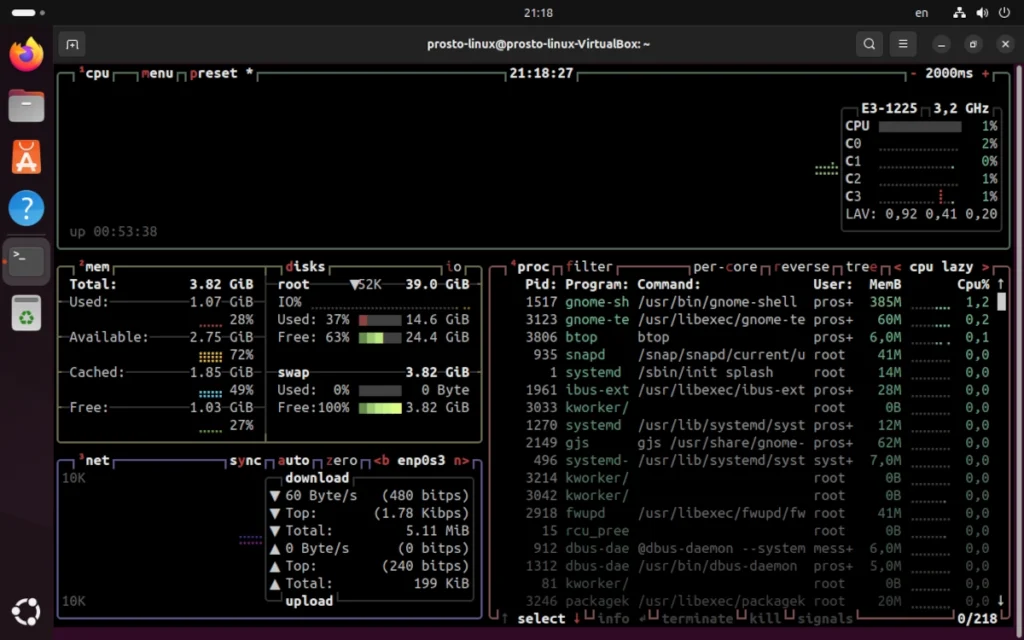This screenshot has width=1024, height=640.
Task: Toggle zero reset of net totals
Action: click(342, 460)
